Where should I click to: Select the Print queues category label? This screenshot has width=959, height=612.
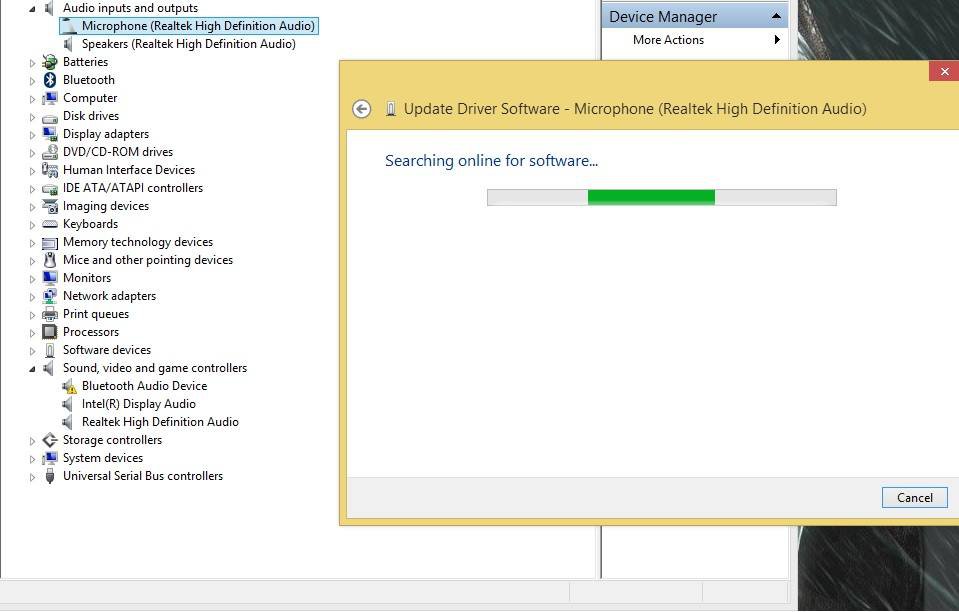point(96,314)
